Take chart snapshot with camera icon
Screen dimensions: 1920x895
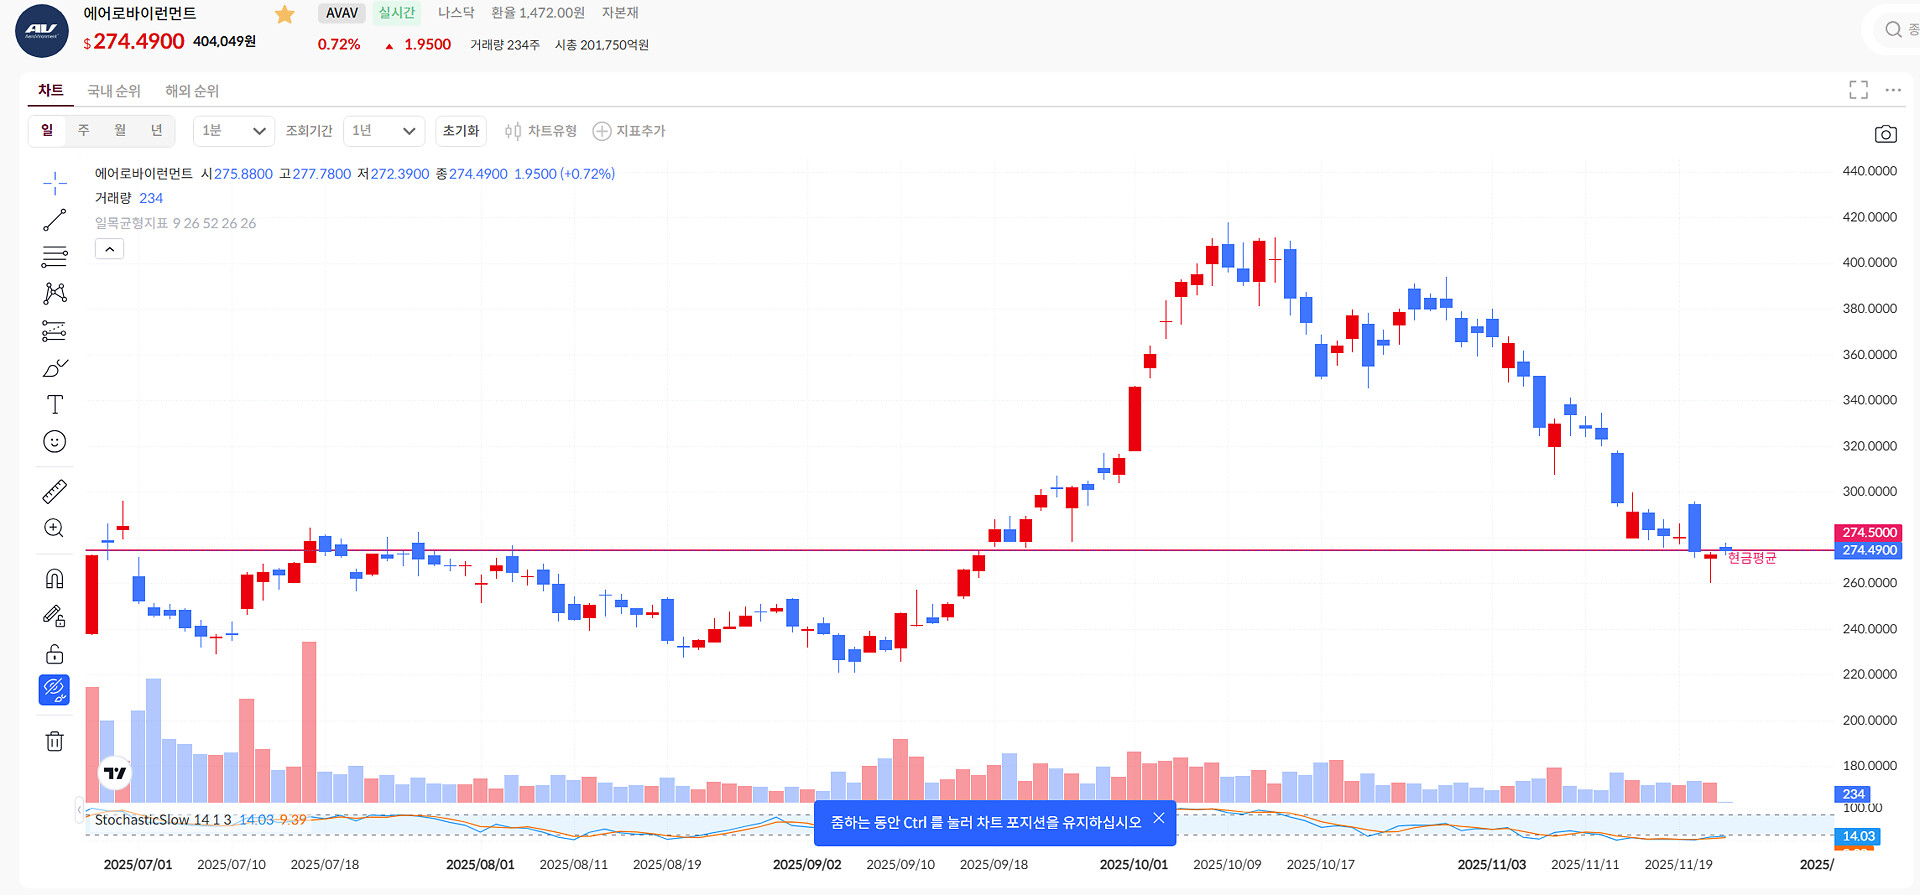[1885, 134]
